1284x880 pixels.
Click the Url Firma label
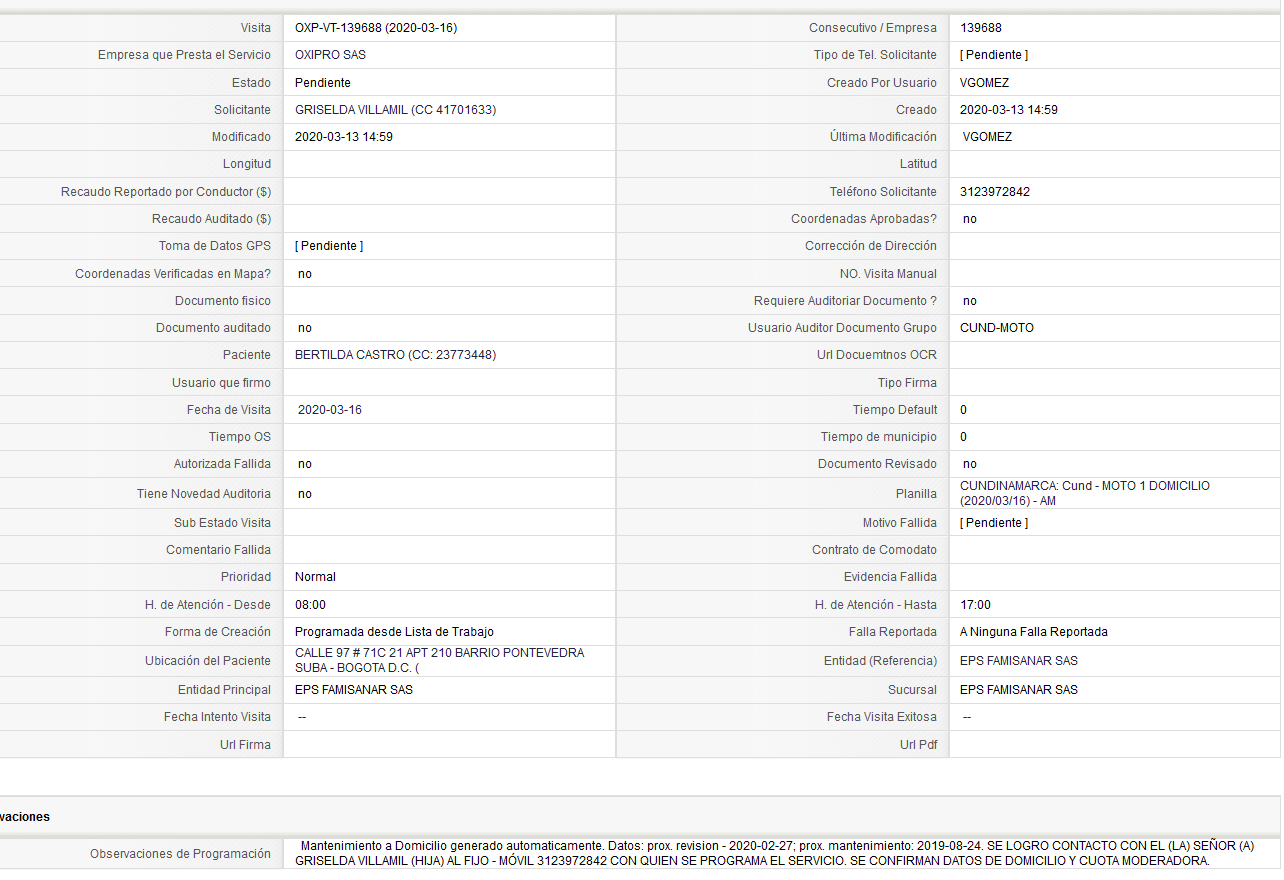pyautogui.click(x=245, y=745)
